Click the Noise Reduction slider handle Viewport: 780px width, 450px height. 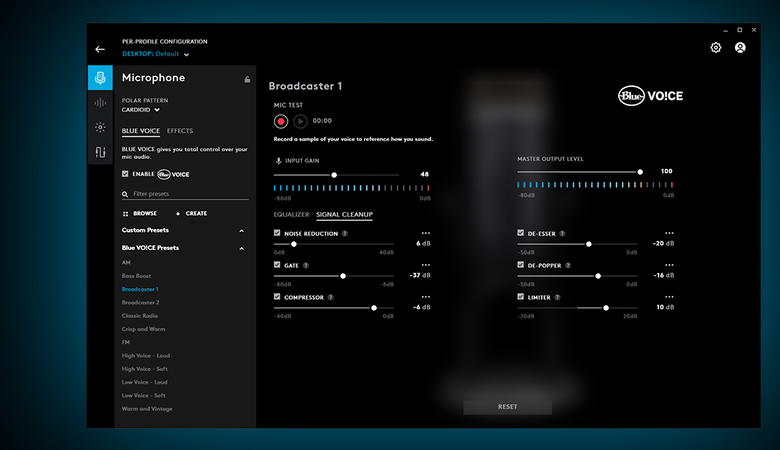coord(294,244)
